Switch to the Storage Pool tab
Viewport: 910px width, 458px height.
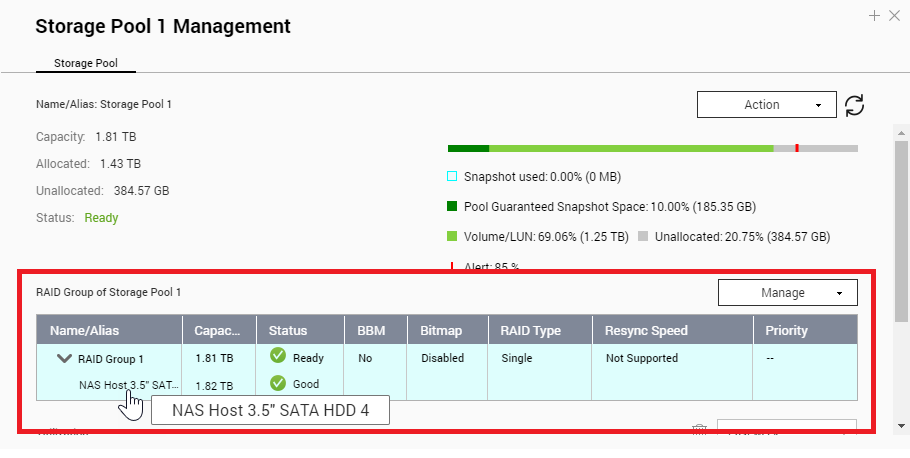pos(85,63)
